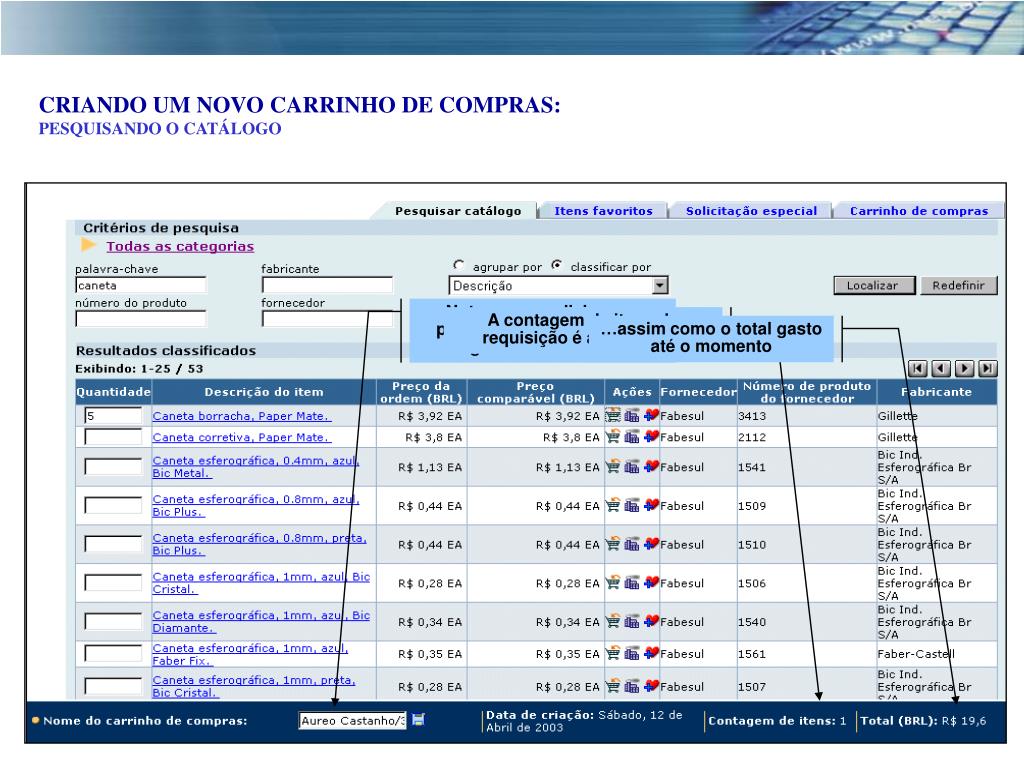Click the Redefinir button
This screenshot has width=1024, height=768.
pos(959,285)
